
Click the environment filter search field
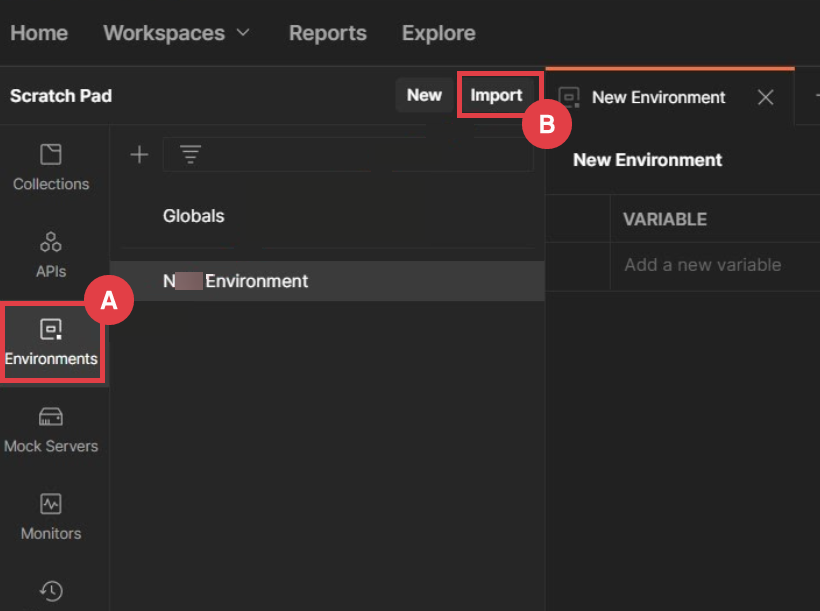[348, 154]
